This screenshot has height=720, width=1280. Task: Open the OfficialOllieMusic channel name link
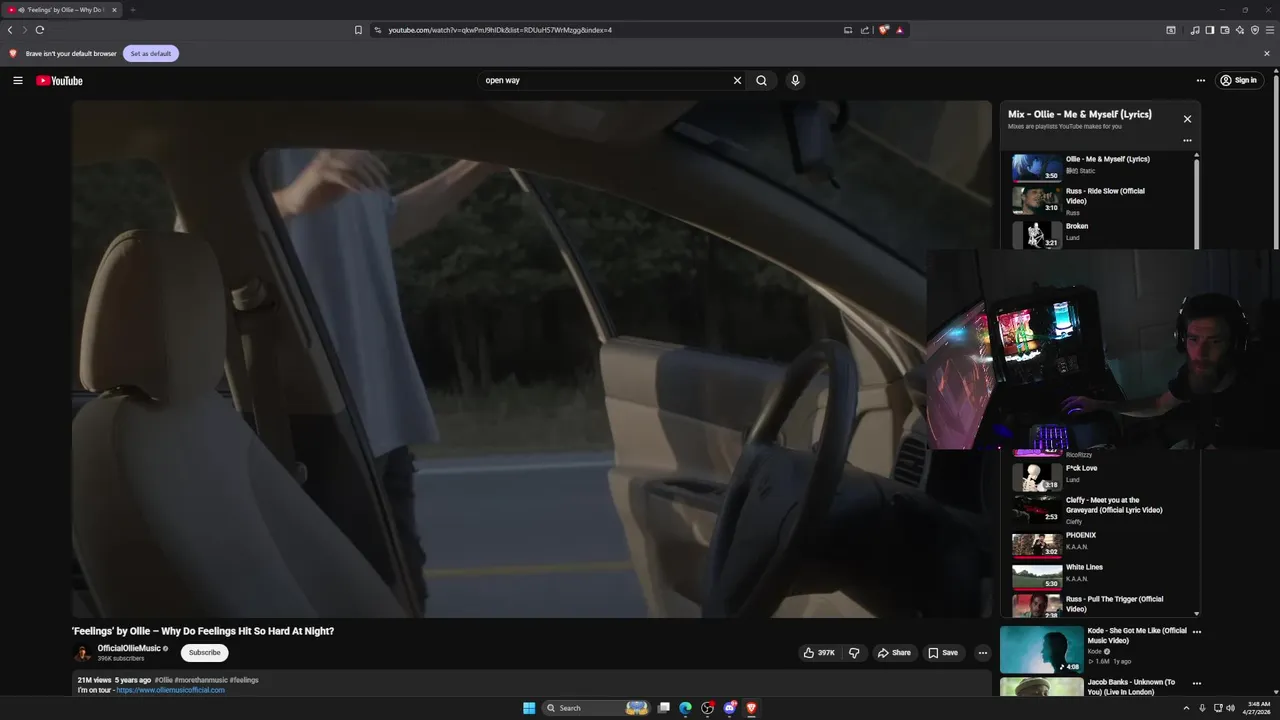[x=129, y=649]
